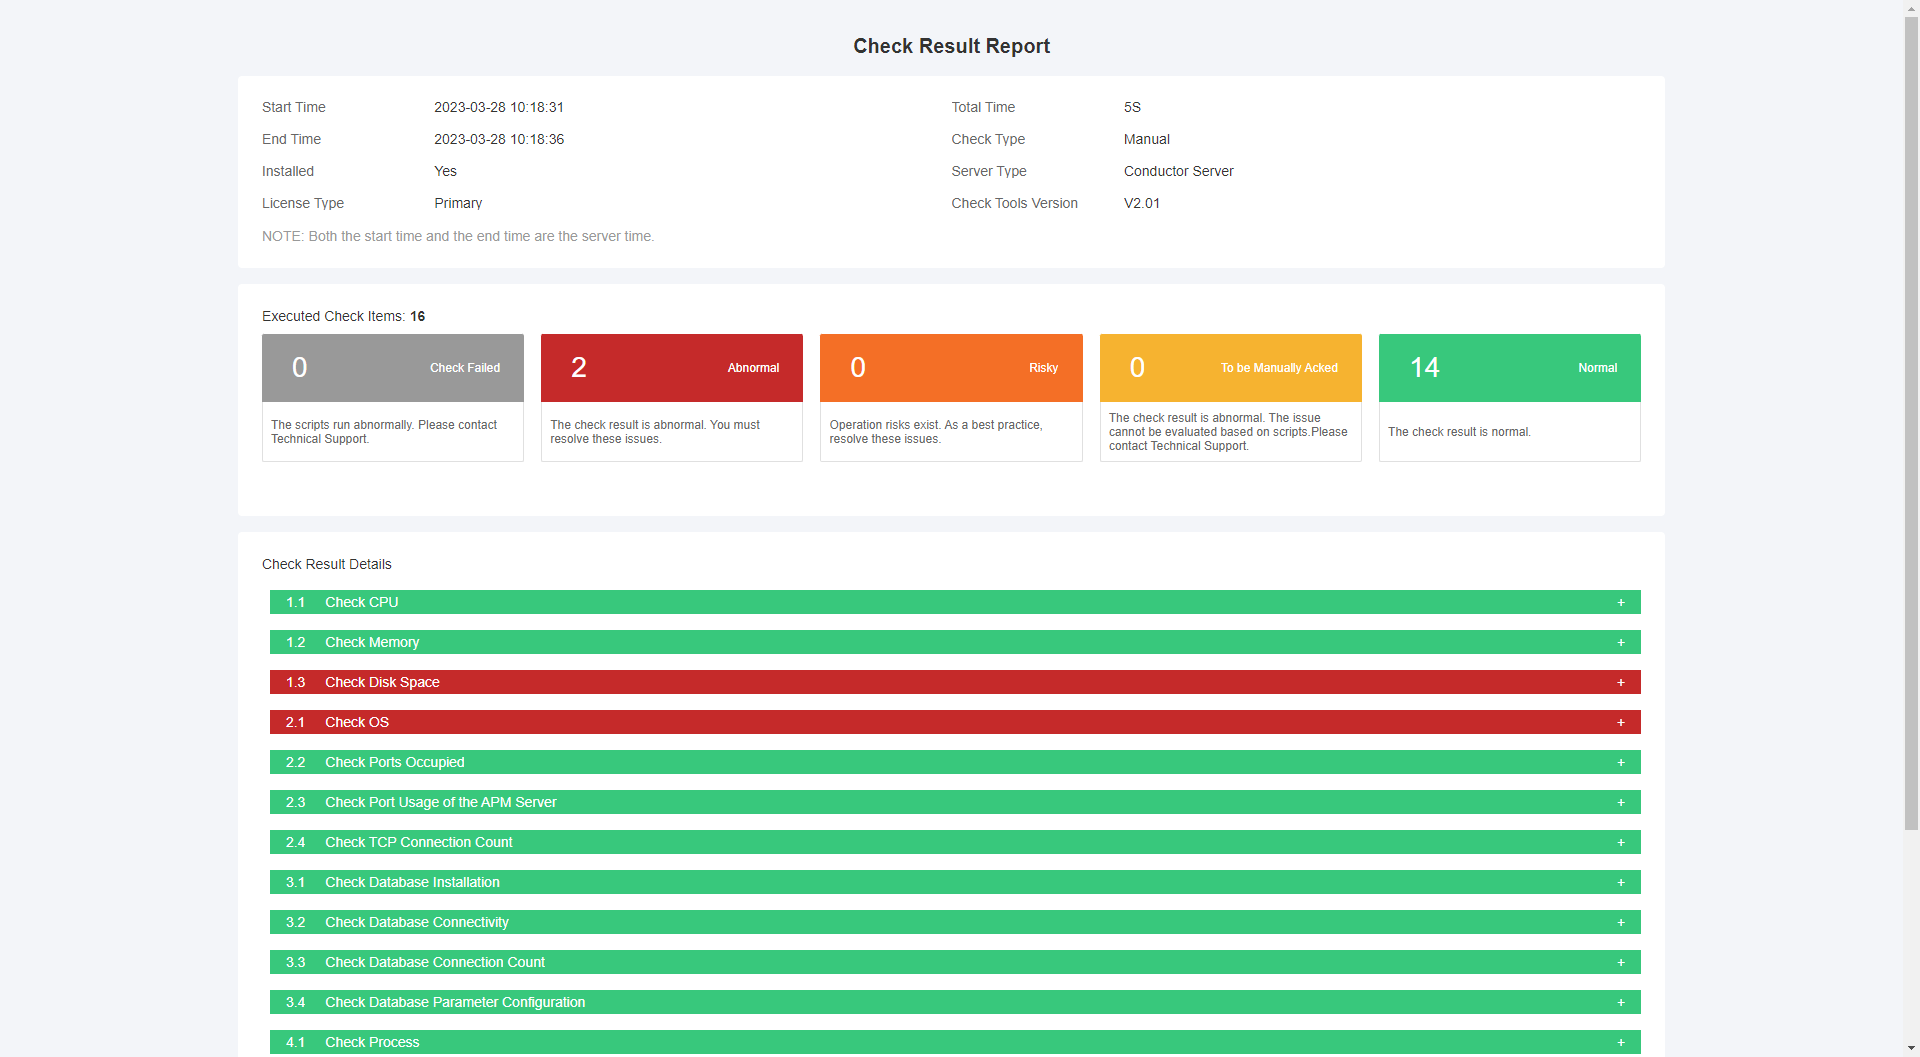Click the 'Check Disk Space' row title
Screen dimensions: 1920x1057
click(382, 682)
